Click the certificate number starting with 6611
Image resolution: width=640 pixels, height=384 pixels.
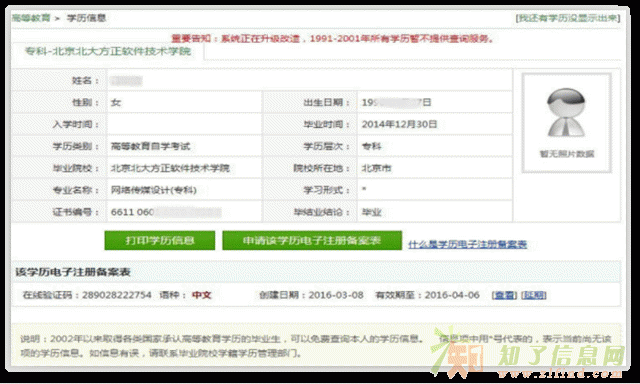[x=166, y=212]
